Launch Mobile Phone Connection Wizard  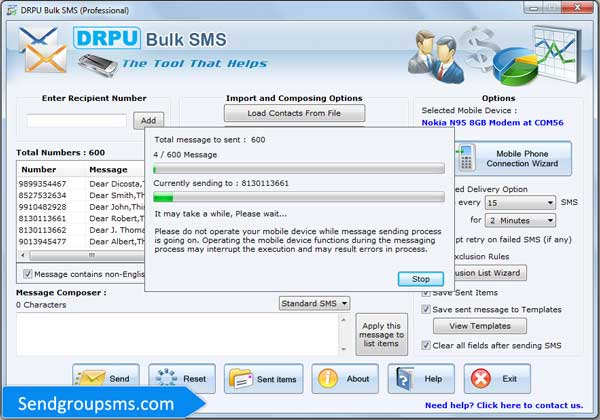click(513, 158)
